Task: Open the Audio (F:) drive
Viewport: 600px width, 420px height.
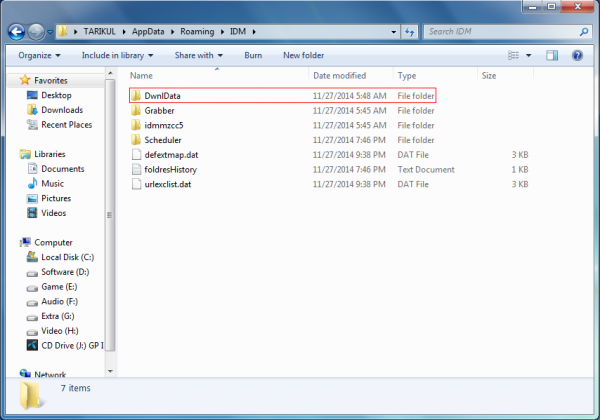Action: click(x=59, y=301)
